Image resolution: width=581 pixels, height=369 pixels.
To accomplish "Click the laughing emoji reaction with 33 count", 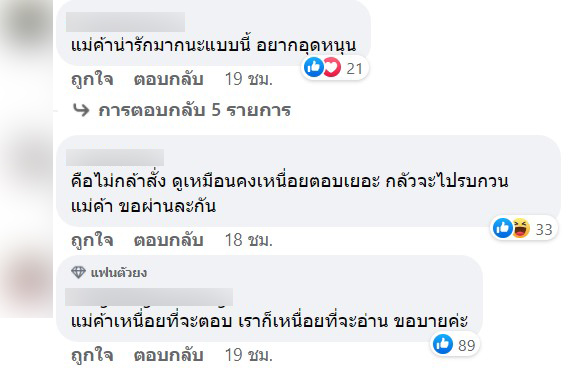I will (521, 228).
